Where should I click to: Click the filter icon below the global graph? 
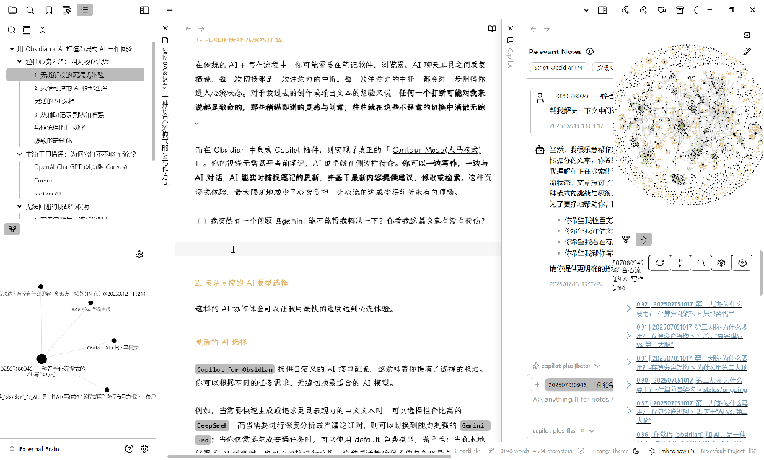(x=626, y=239)
